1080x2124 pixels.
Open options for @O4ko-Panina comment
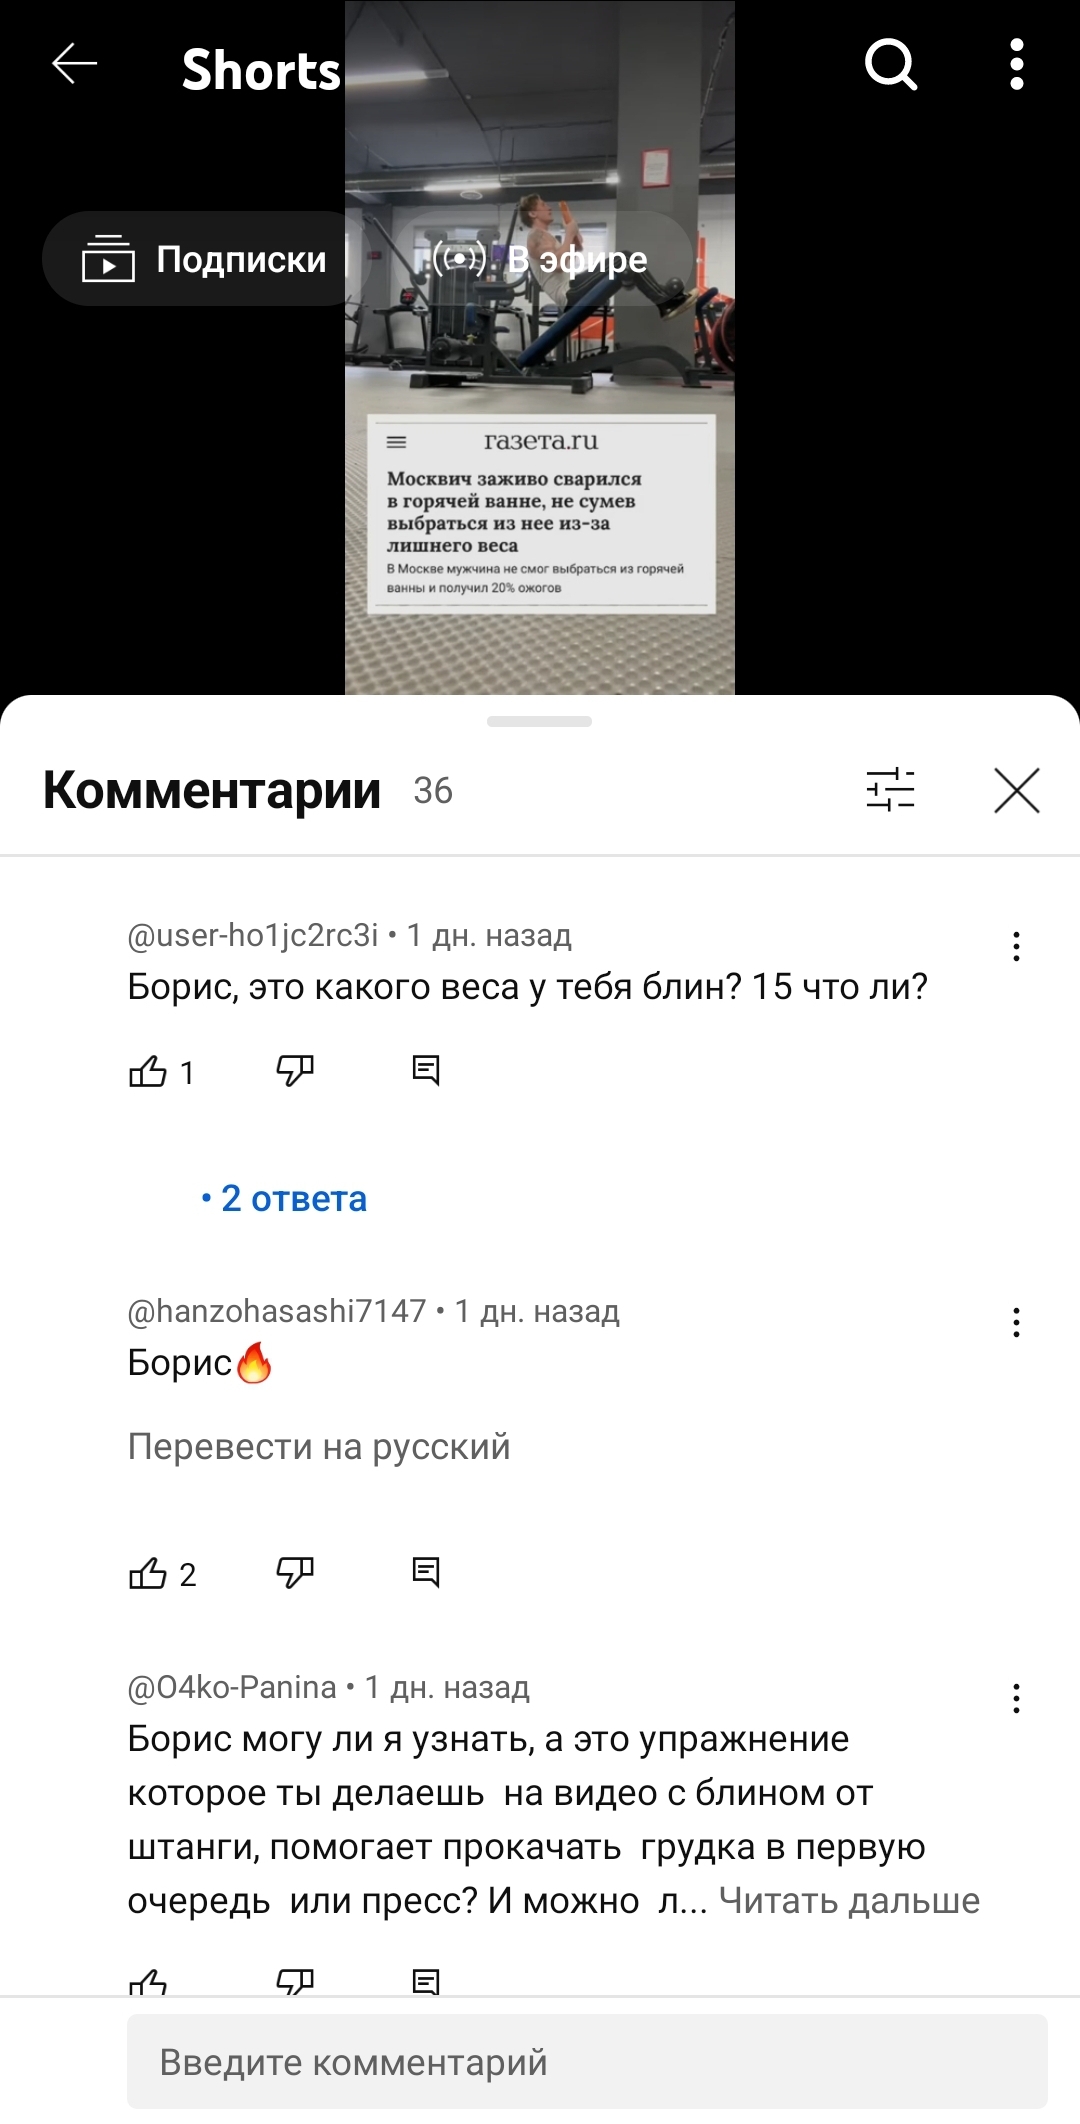pos(1016,1698)
